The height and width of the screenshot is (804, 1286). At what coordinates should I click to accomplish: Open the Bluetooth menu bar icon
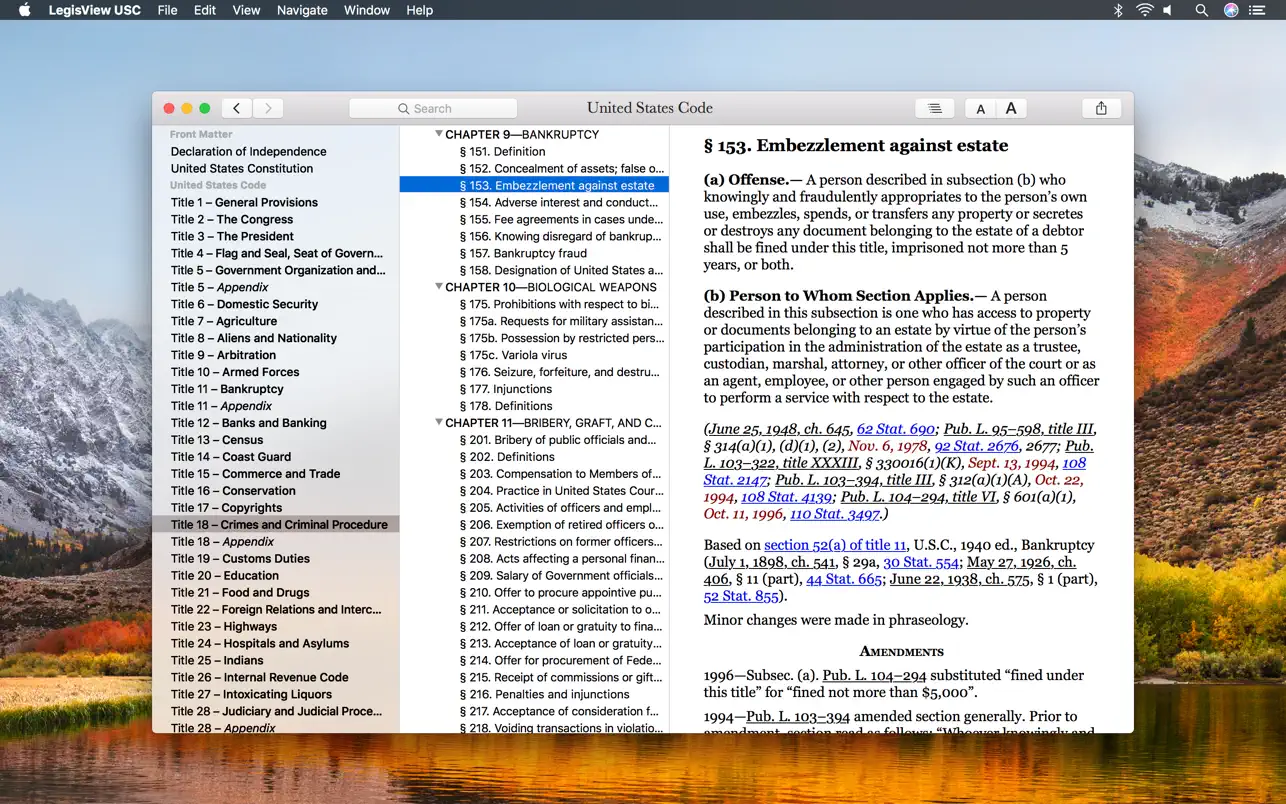coord(1118,10)
